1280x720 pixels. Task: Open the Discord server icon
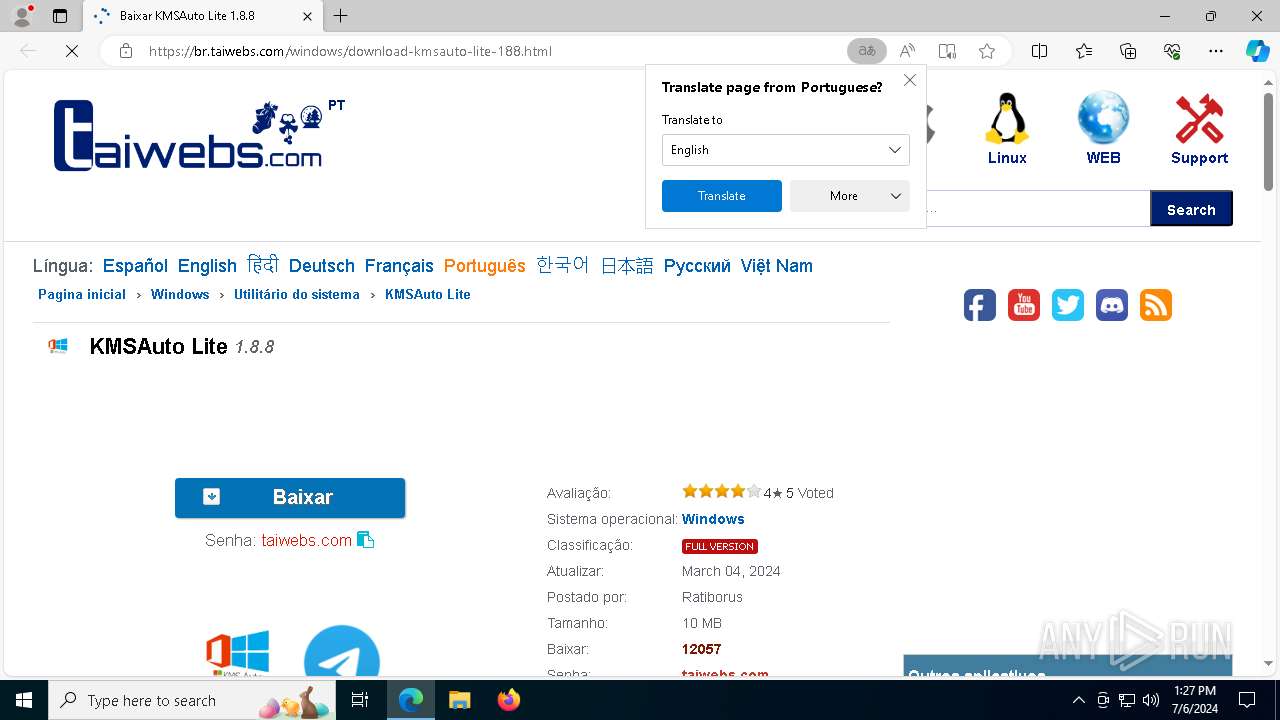pos(1112,305)
